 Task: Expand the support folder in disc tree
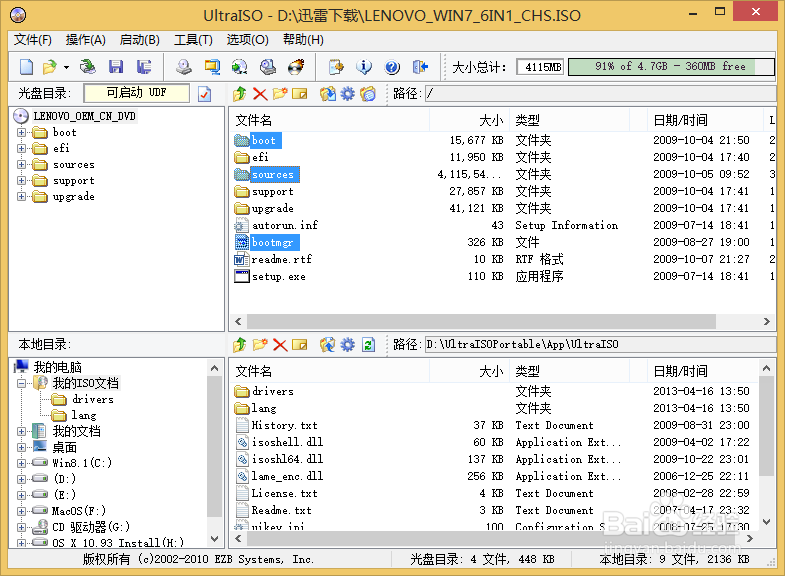click(x=22, y=181)
